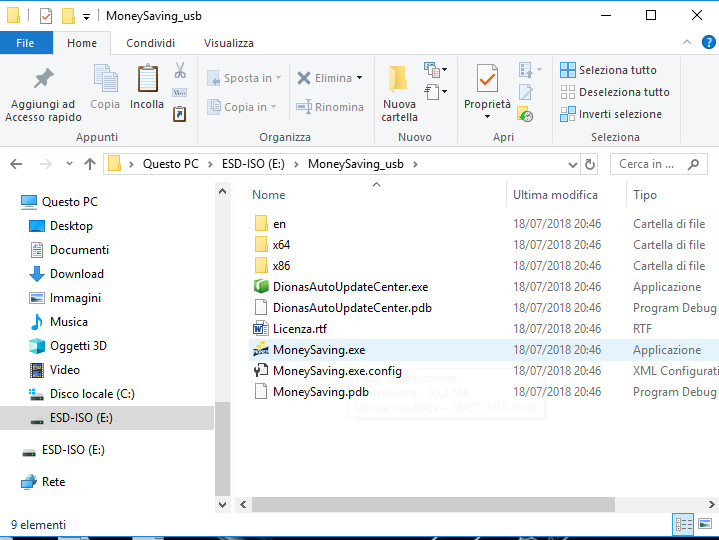Click the Modifica edit icon in Apri
719x540 pixels.
pyautogui.click(x=525, y=92)
